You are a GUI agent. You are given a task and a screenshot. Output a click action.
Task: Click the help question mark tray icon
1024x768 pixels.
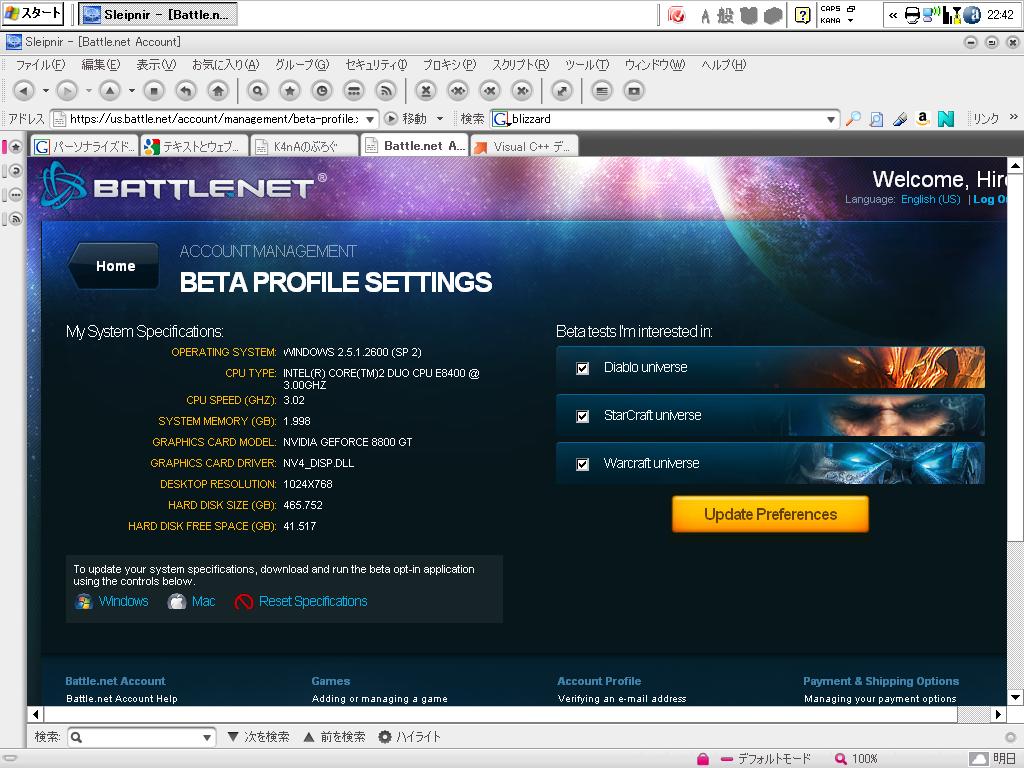803,15
